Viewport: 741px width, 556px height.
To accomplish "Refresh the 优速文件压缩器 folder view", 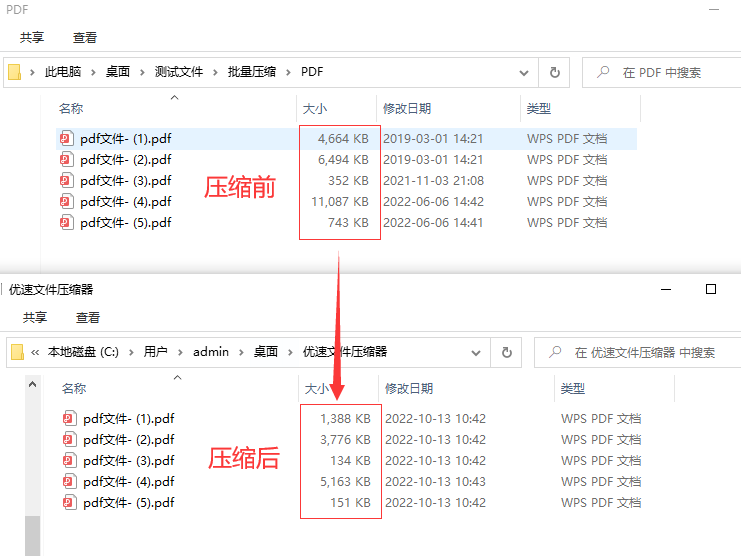I will [507, 352].
